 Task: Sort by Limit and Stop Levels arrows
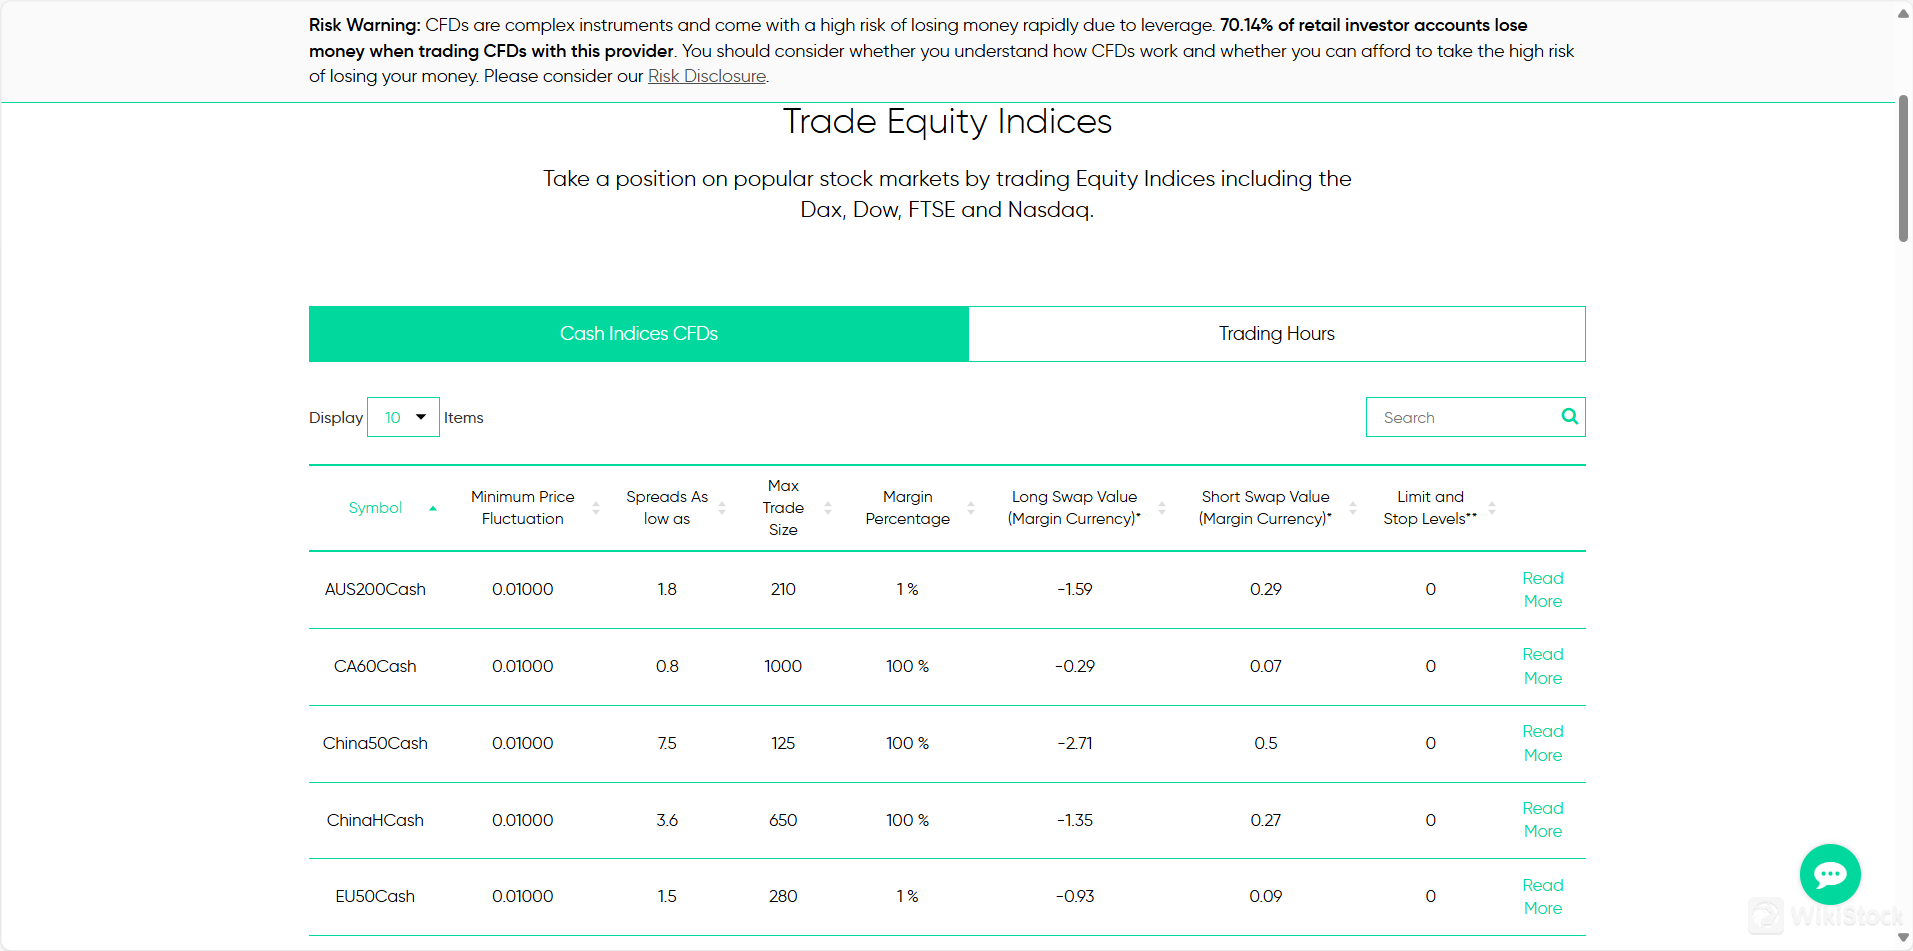click(1492, 508)
